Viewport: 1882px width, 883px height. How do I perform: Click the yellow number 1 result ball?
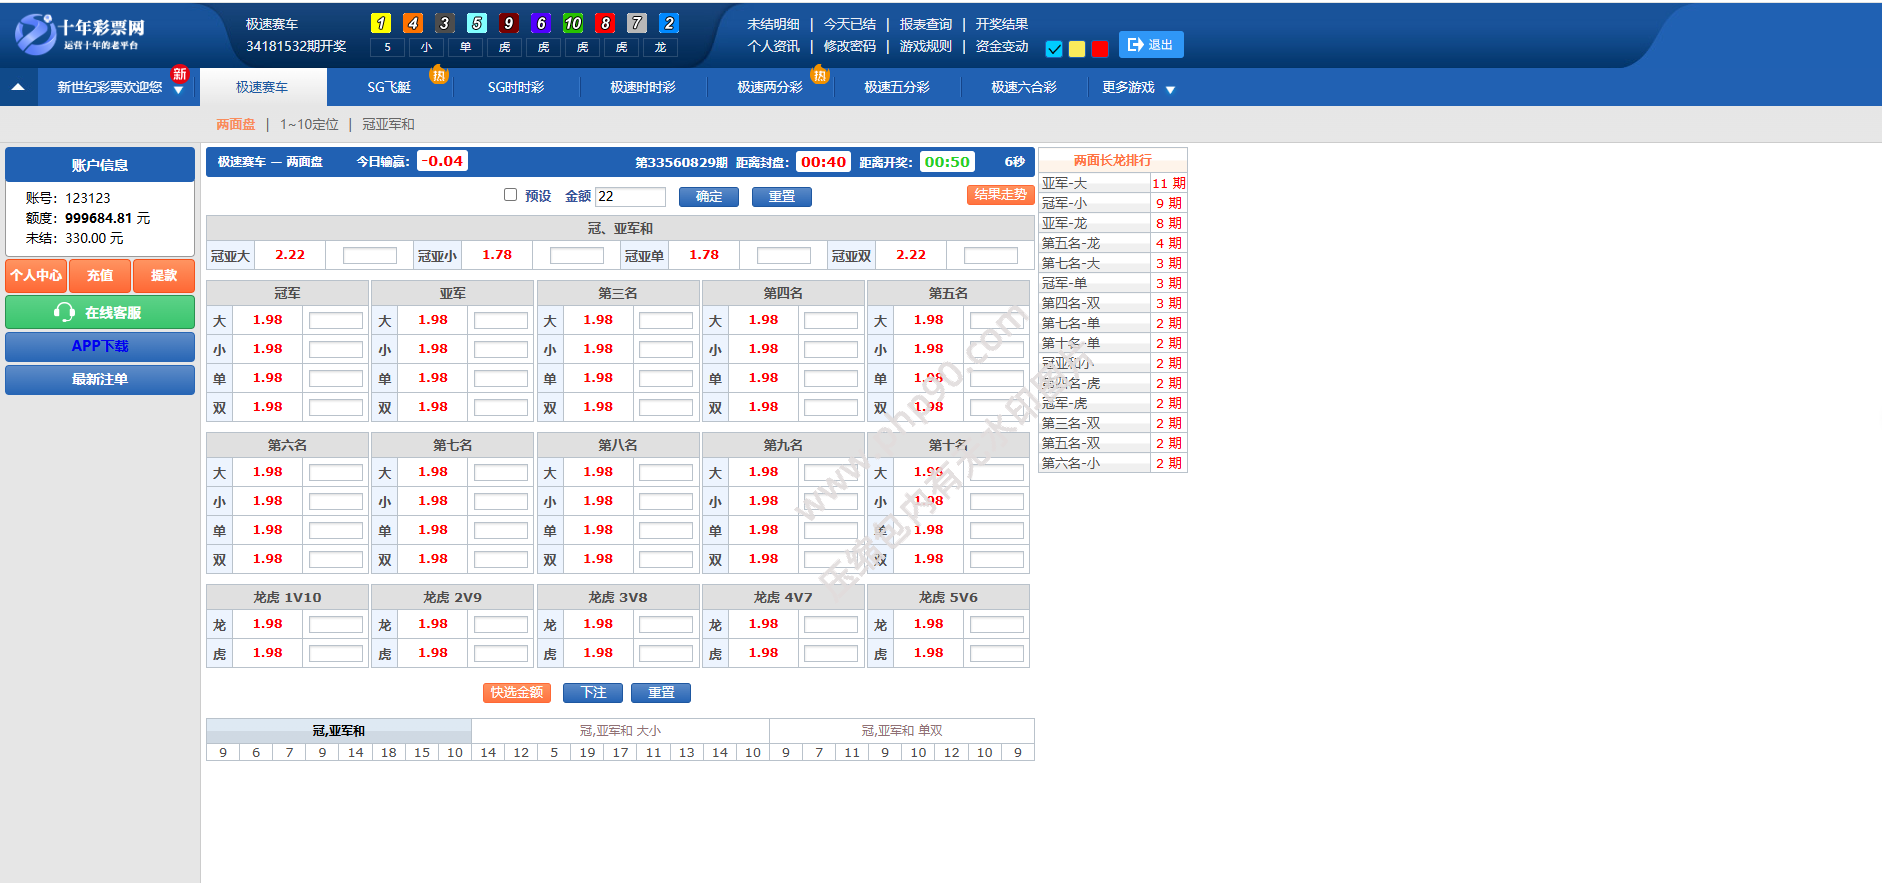pos(381,23)
